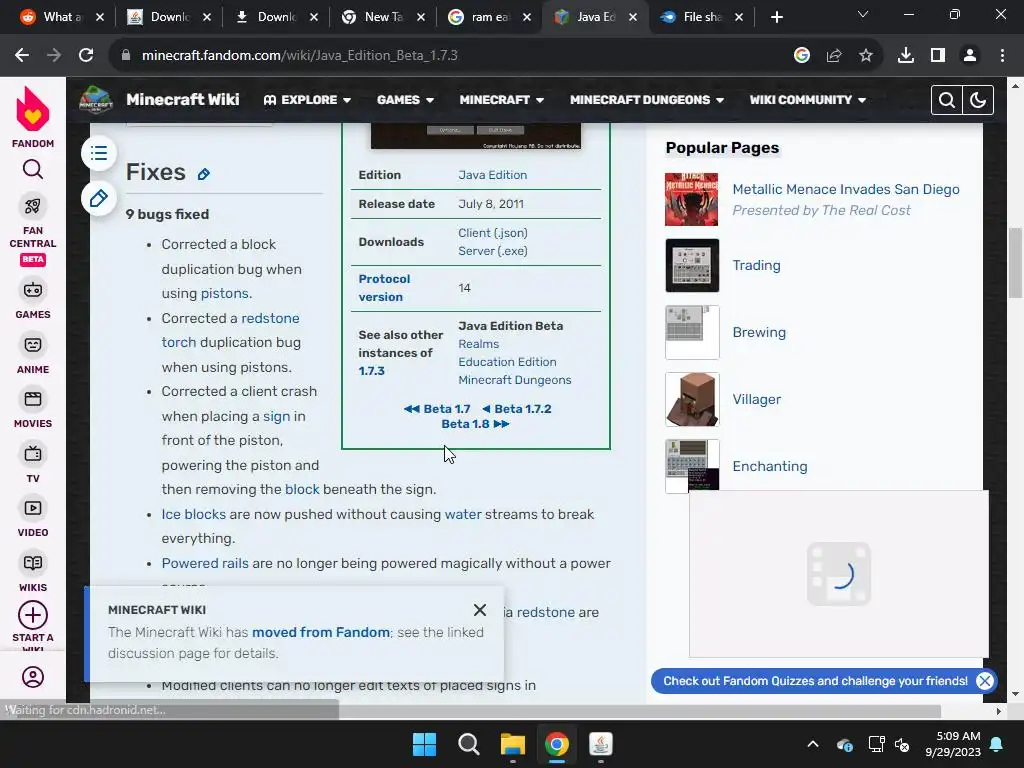Open user profile icon in Fandom sidebar
1024x768 pixels.
pos(33,677)
